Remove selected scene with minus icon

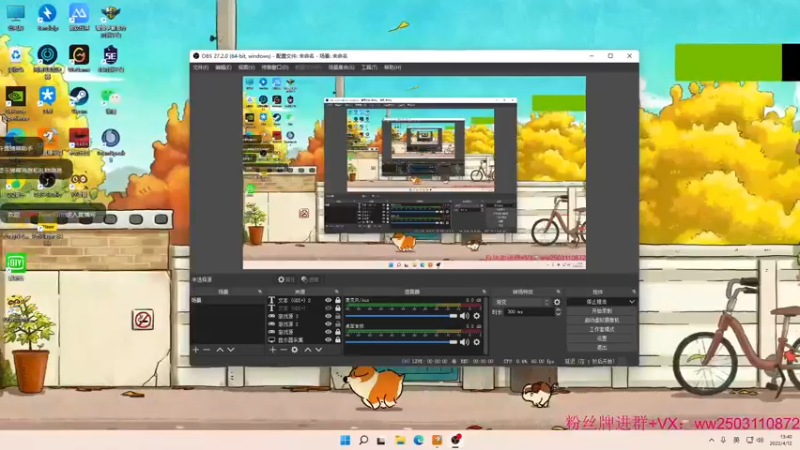[x=207, y=350]
